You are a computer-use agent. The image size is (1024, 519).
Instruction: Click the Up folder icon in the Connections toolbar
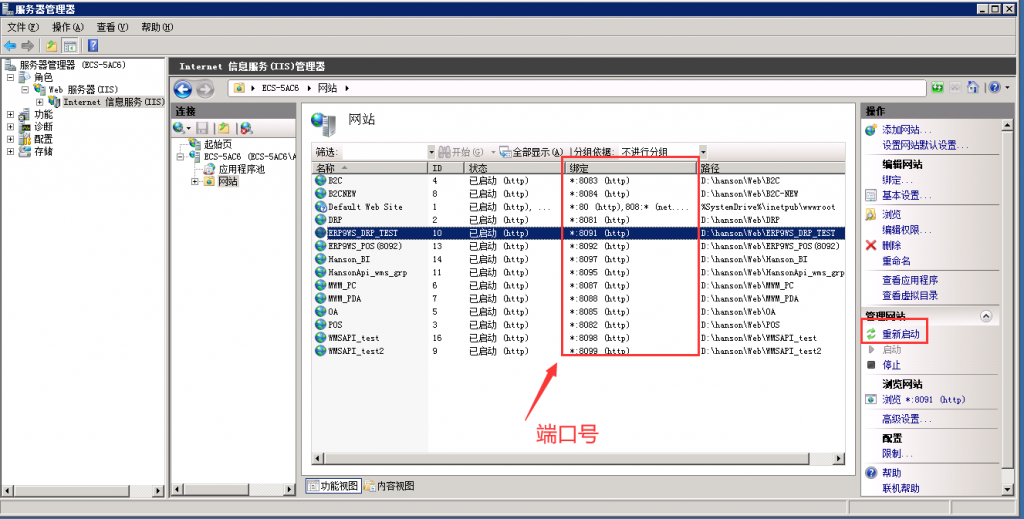224,128
